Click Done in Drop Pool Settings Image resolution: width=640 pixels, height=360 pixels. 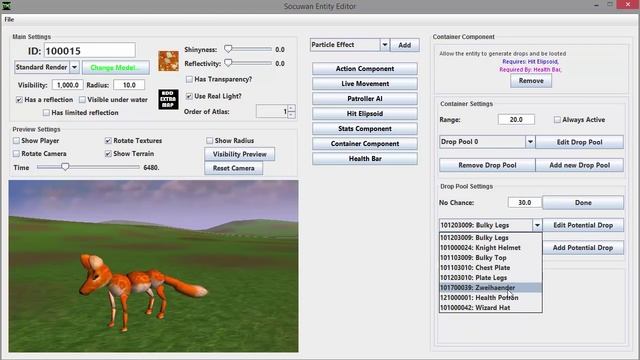583,202
